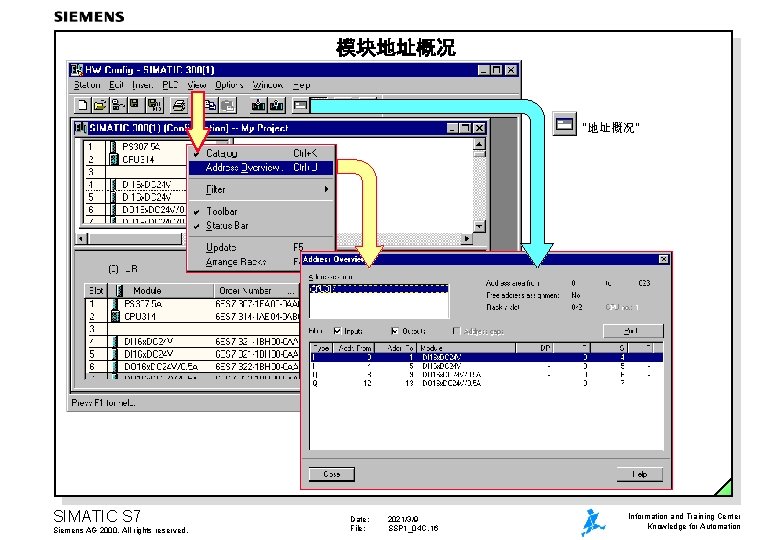Click the Open station online icon beside Open
The width and height of the screenshot is (780, 540).
tap(117, 105)
